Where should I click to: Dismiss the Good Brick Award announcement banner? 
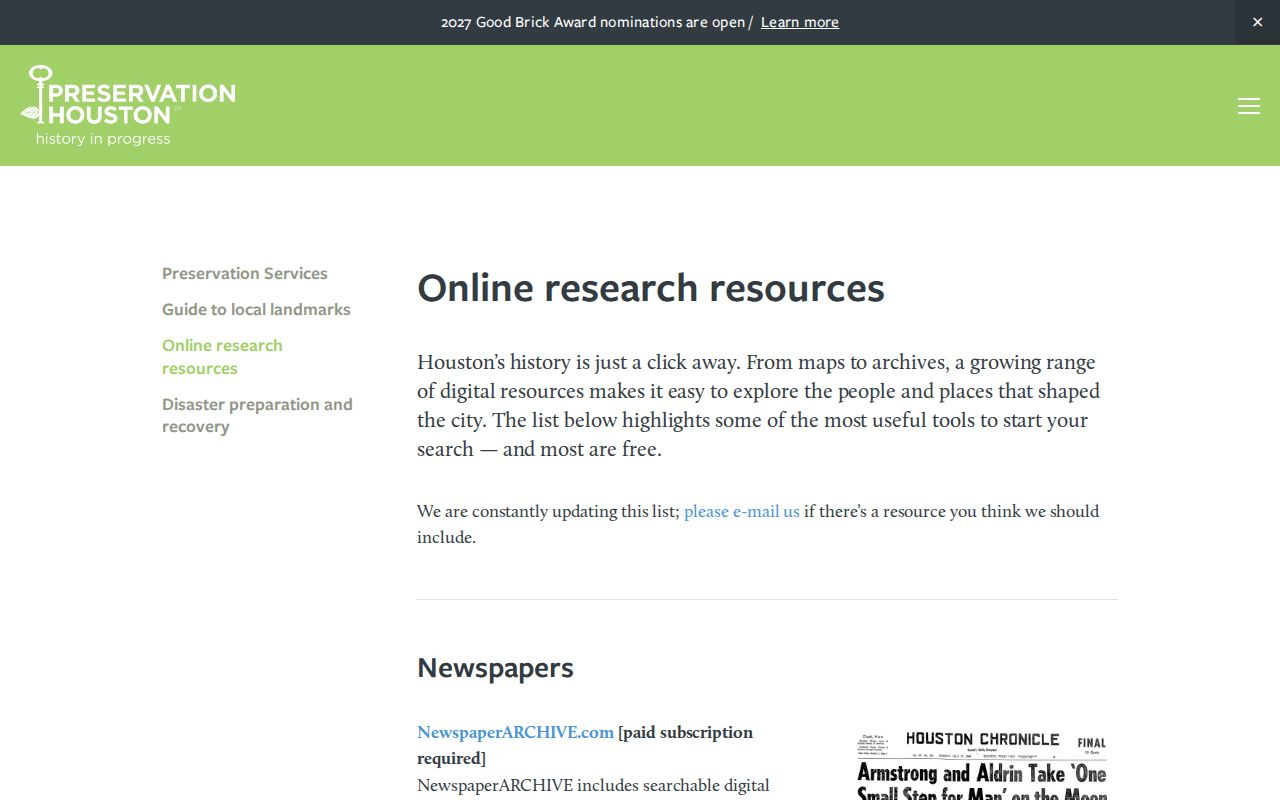(x=1257, y=22)
